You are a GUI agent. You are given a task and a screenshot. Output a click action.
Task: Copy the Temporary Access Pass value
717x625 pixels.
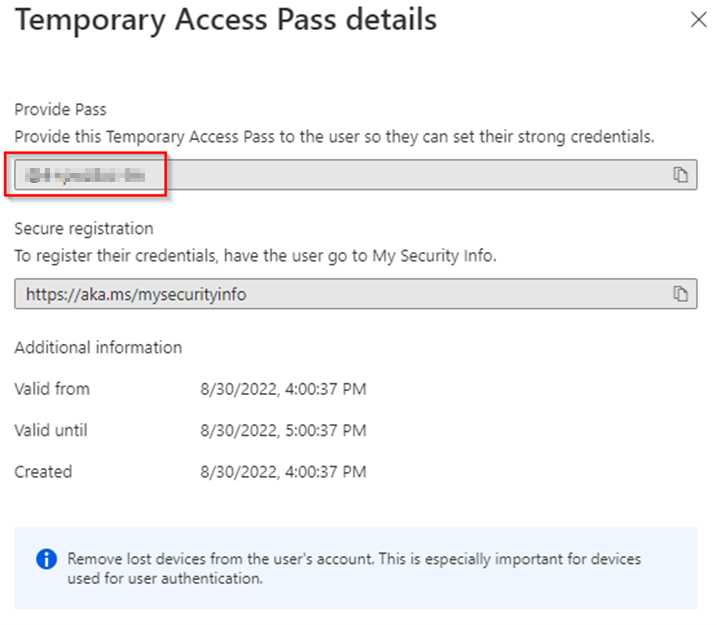coord(680,175)
